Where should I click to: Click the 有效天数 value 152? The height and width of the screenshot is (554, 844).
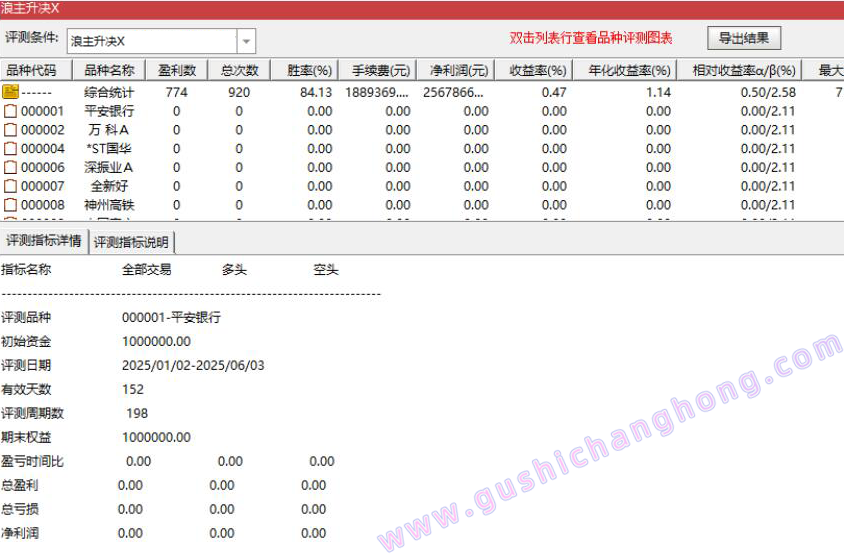click(133, 389)
